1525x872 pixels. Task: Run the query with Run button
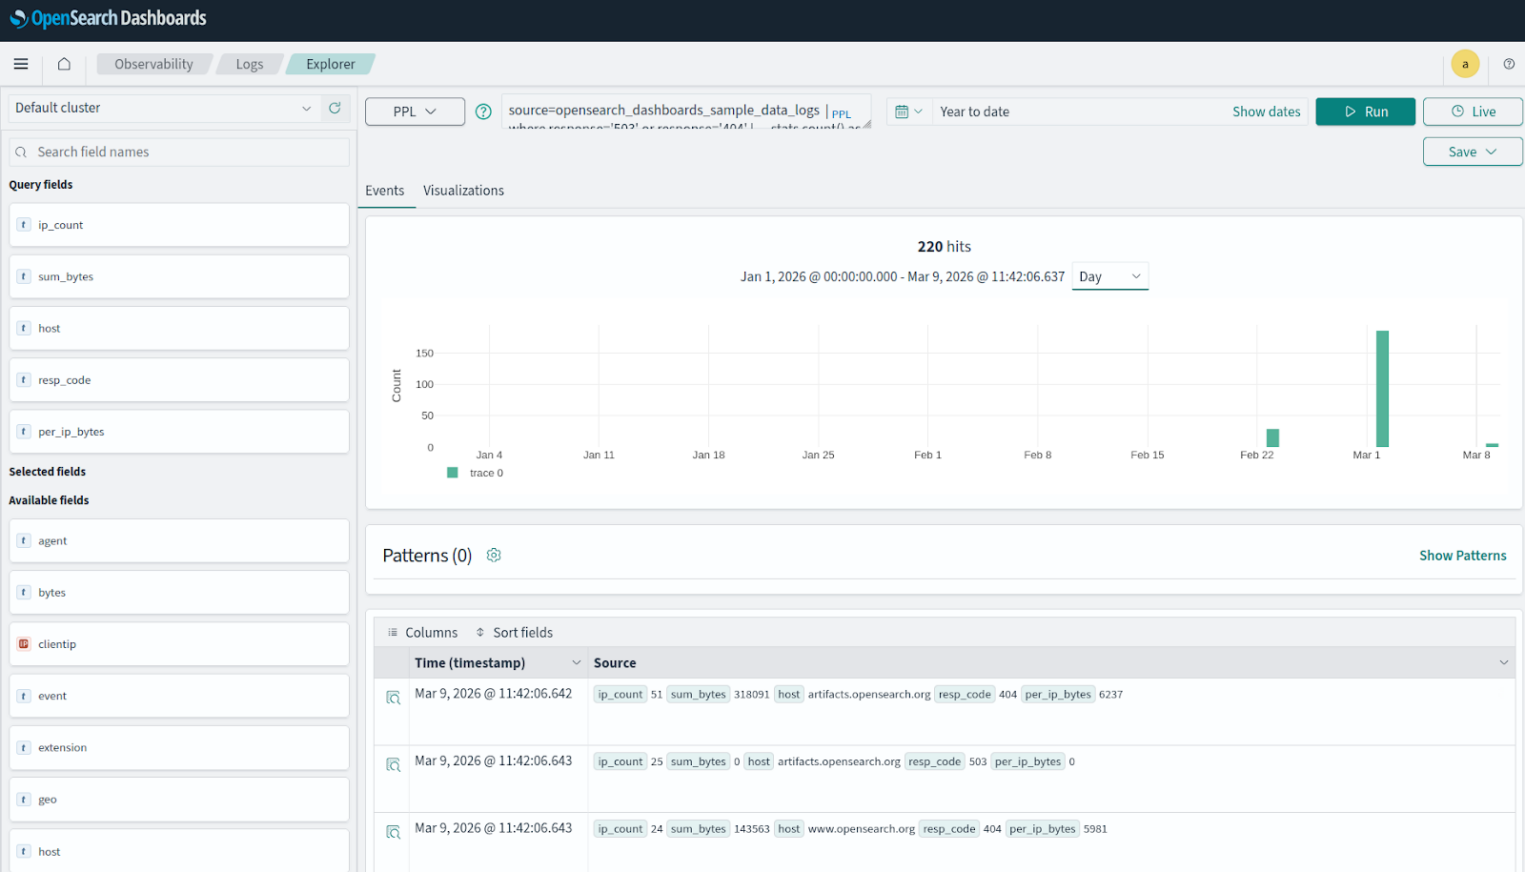pos(1364,112)
